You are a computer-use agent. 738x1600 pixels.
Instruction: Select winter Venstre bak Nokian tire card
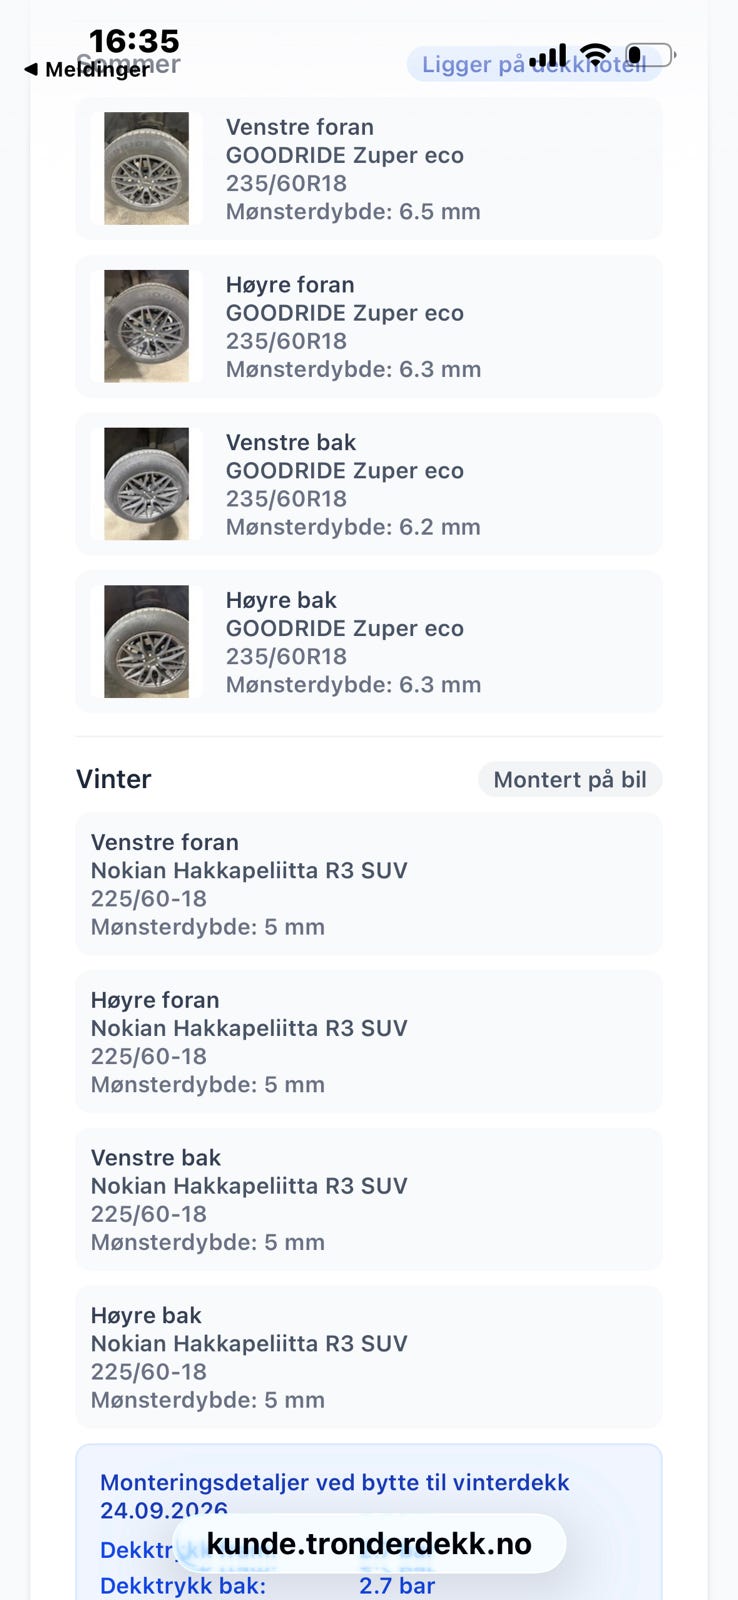coord(369,1200)
